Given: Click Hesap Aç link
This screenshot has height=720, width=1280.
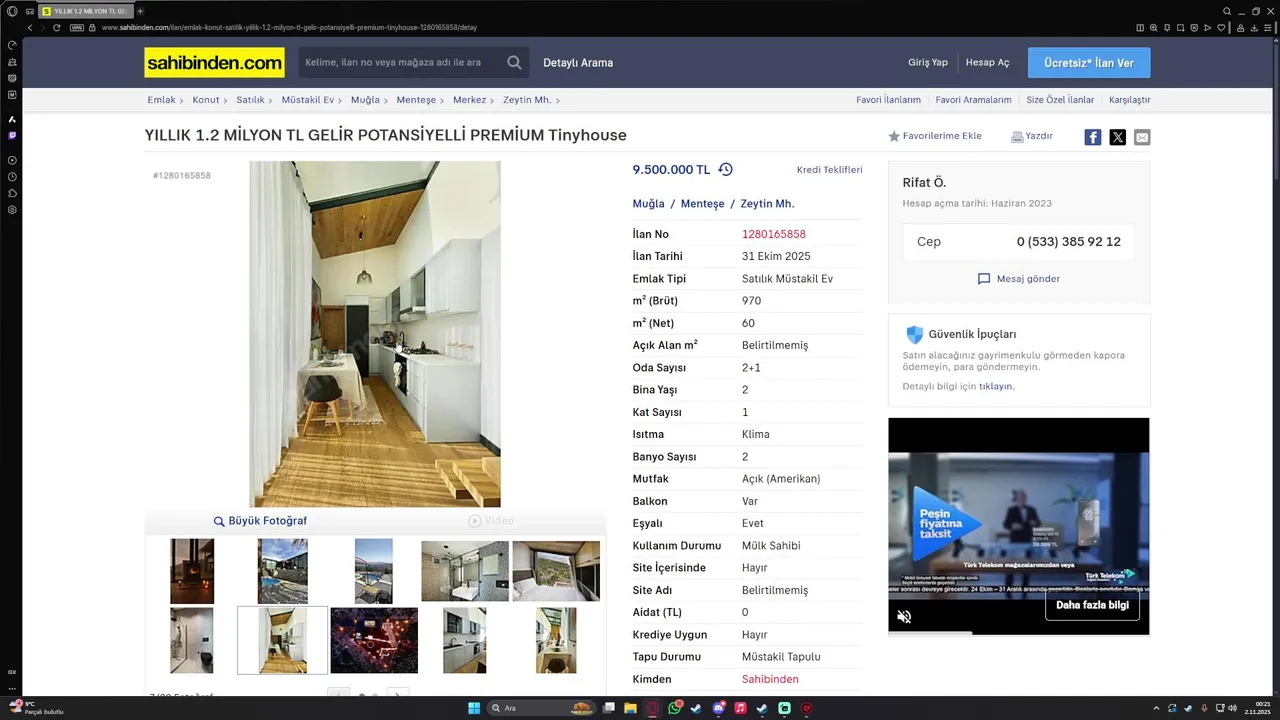Looking at the screenshot, I should click(987, 63).
